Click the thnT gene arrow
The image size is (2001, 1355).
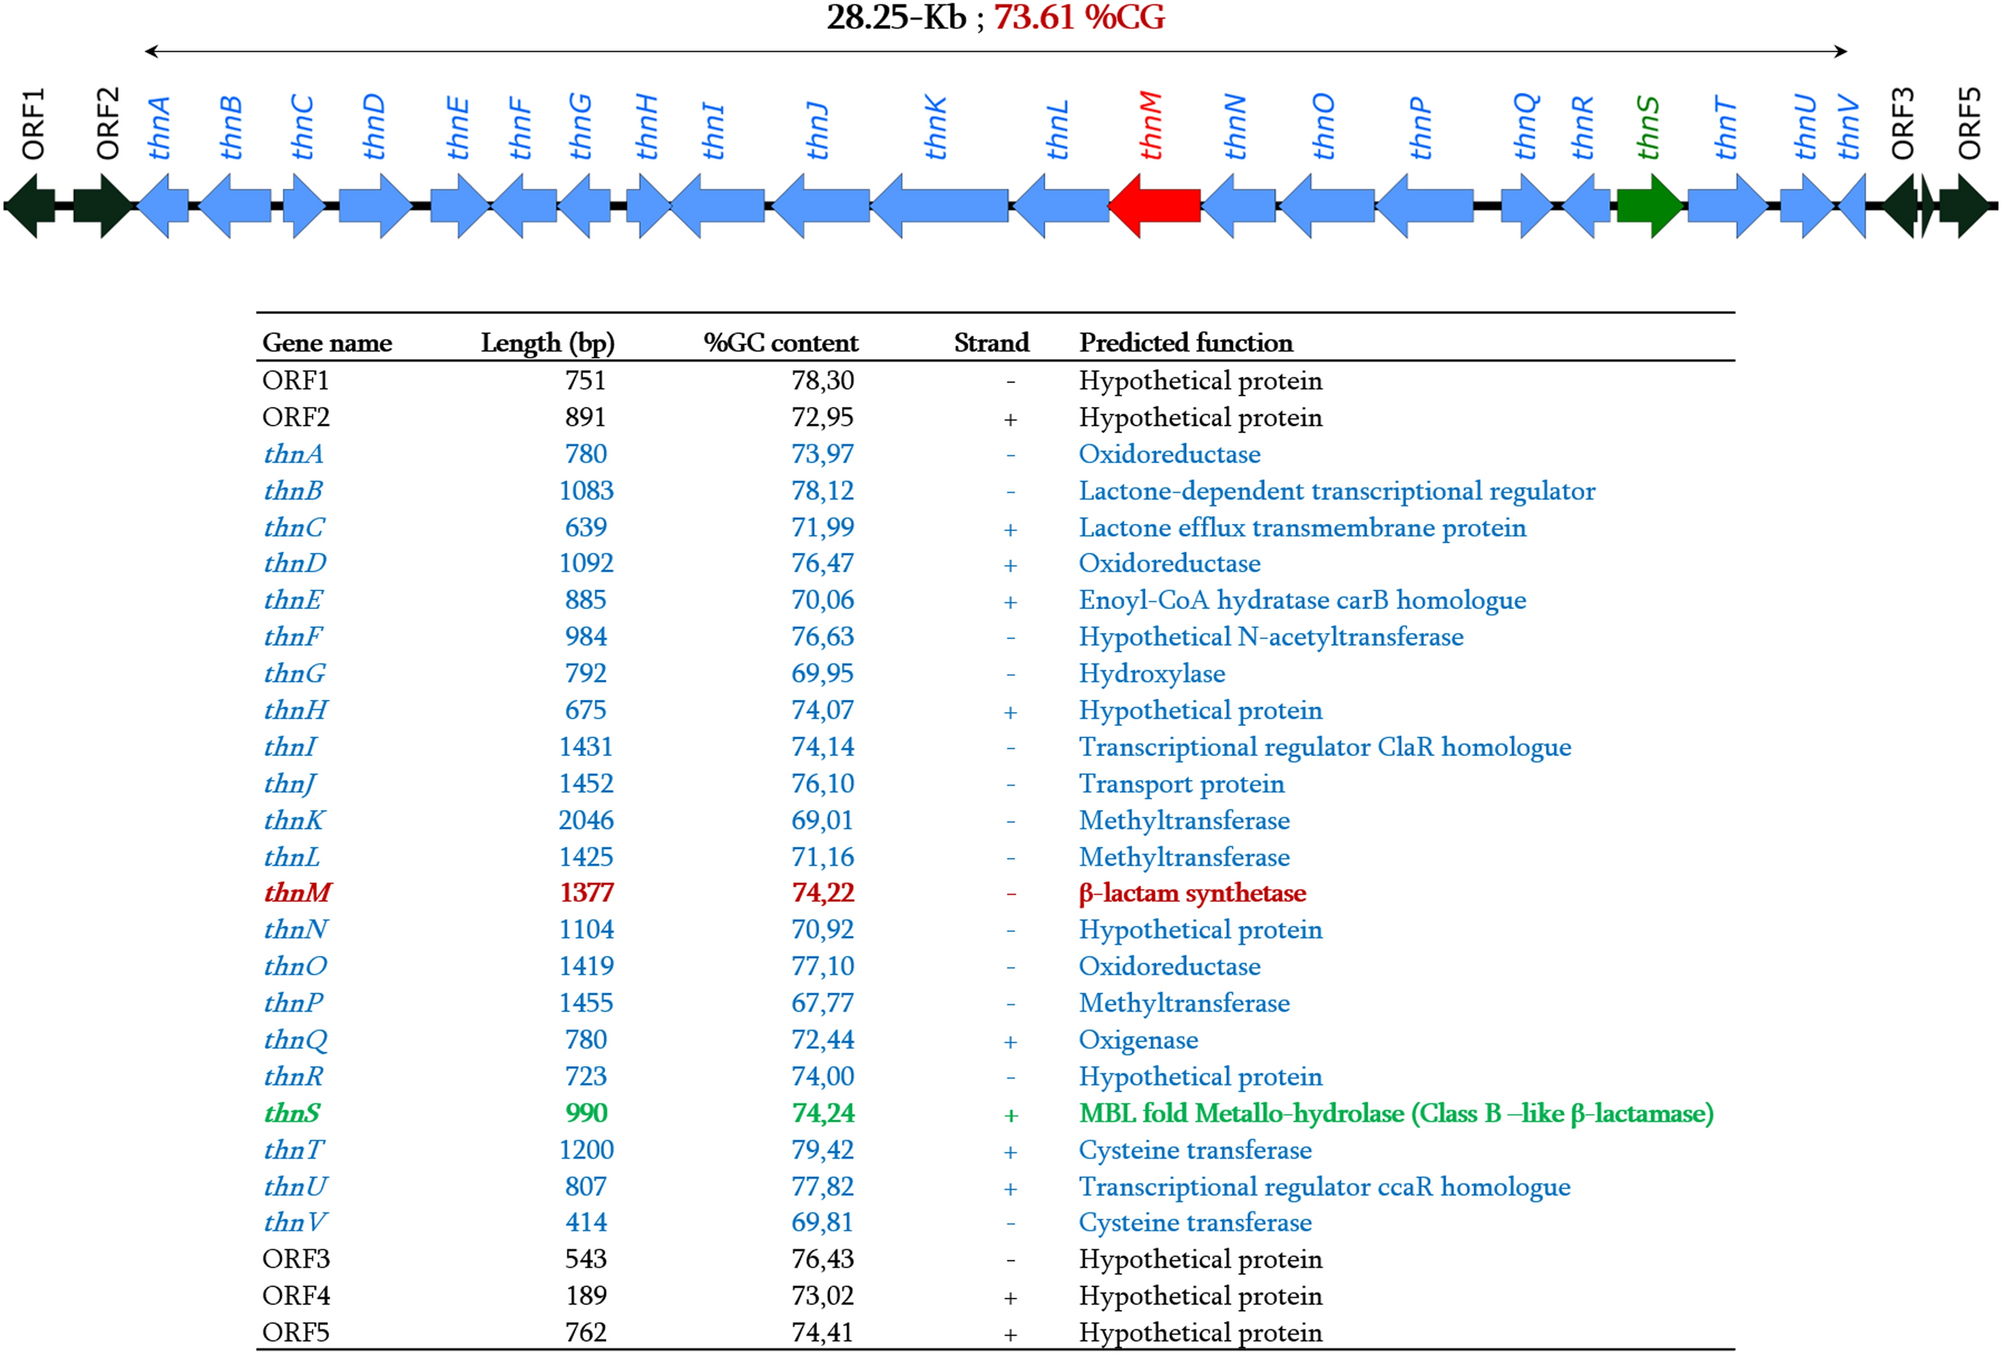1727,206
